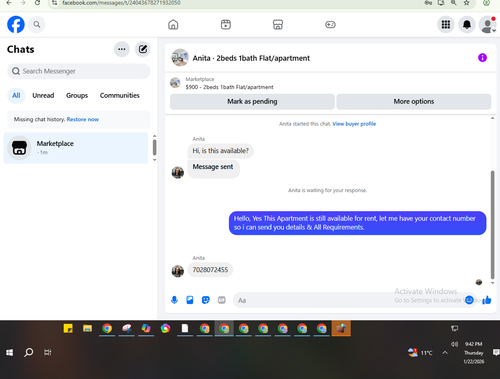Click the blue sent reply message
500x379 pixels.
click(357, 223)
